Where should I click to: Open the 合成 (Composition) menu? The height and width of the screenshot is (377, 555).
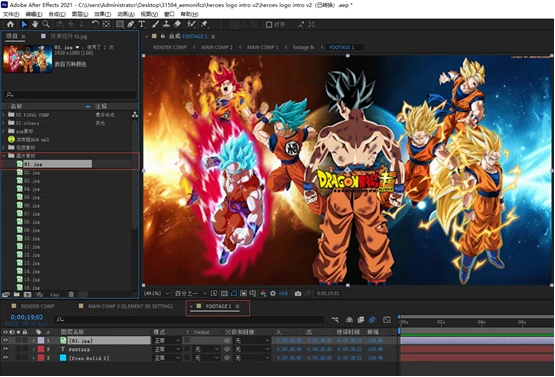[57, 14]
